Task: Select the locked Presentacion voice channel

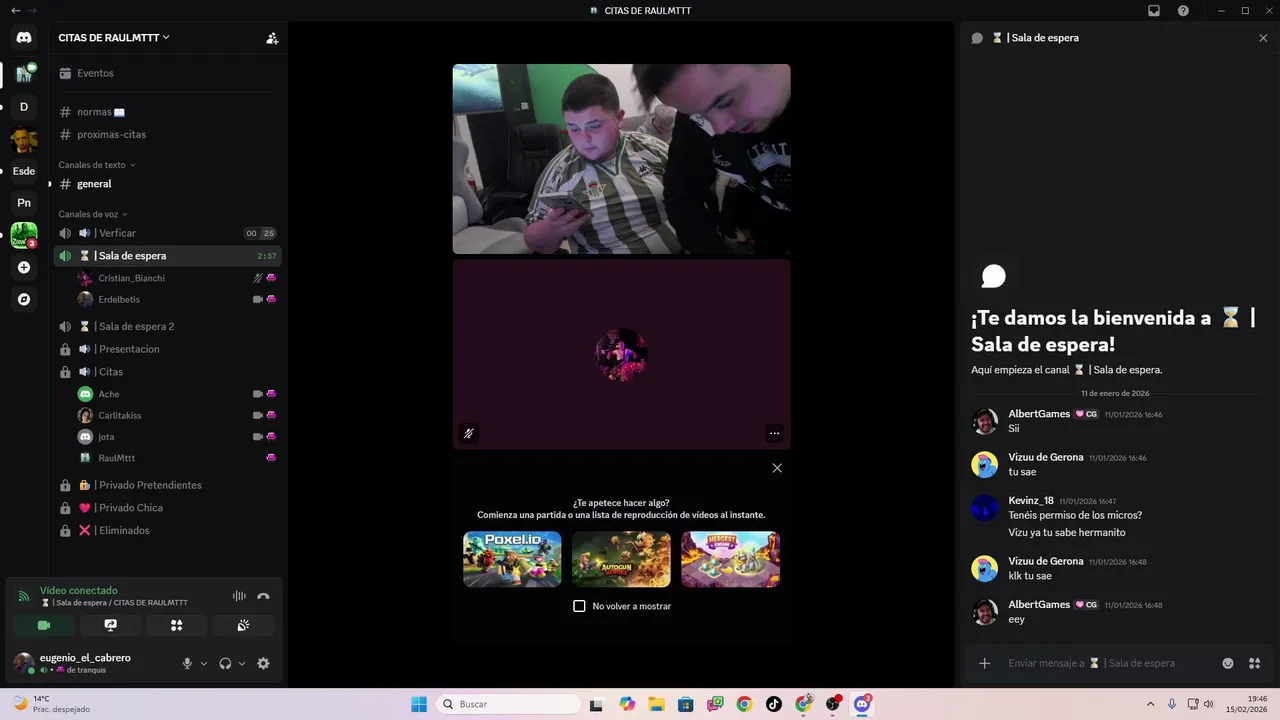Action: click(x=166, y=349)
